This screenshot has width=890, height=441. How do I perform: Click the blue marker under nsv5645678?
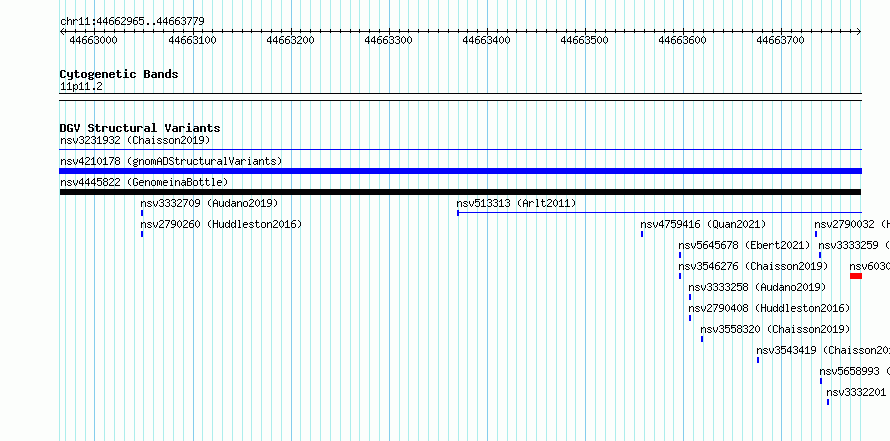[680, 255]
